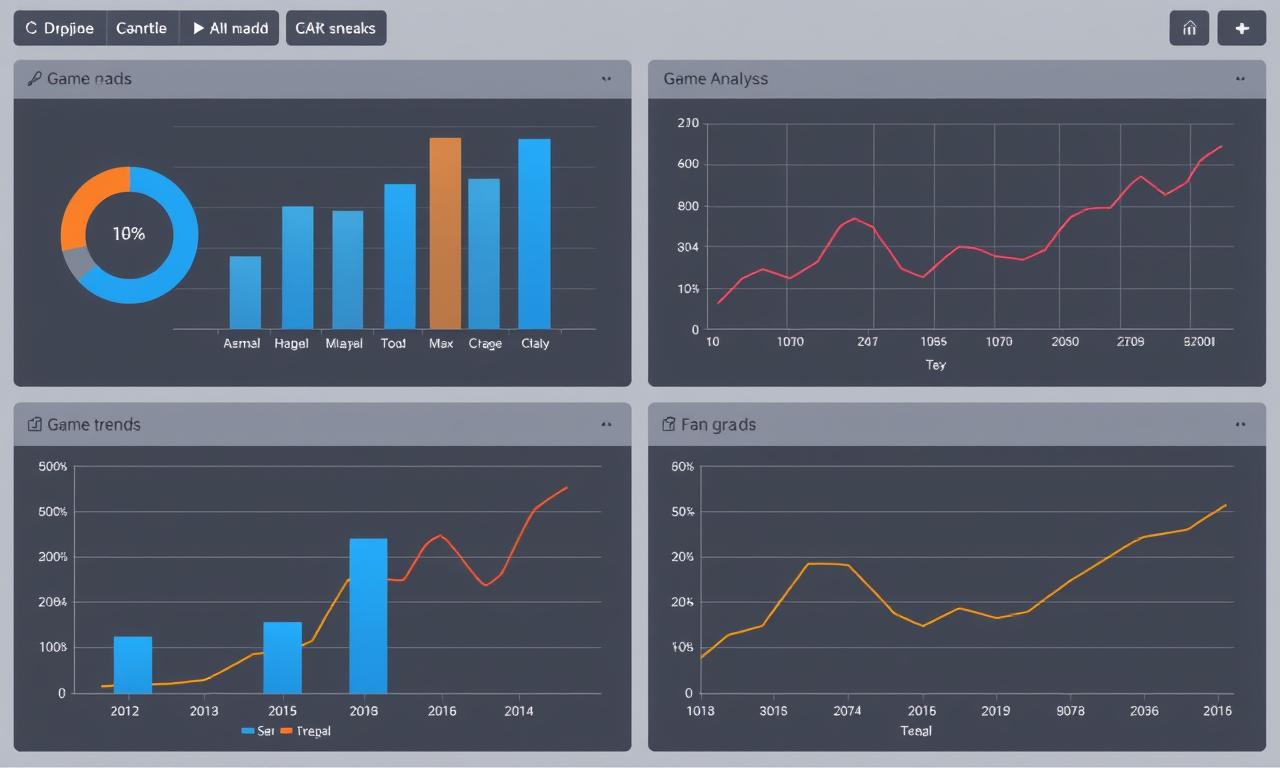1280x768 pixels.
Task: Expand the Game Analyss panel options menu
Action: pyautogui.click(x=1240, y=78)
